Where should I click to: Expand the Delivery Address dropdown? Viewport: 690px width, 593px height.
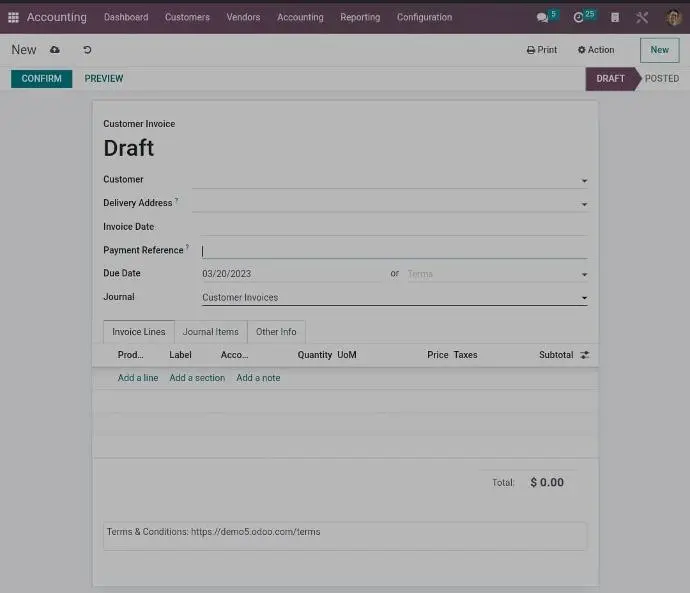pos(584,204)
